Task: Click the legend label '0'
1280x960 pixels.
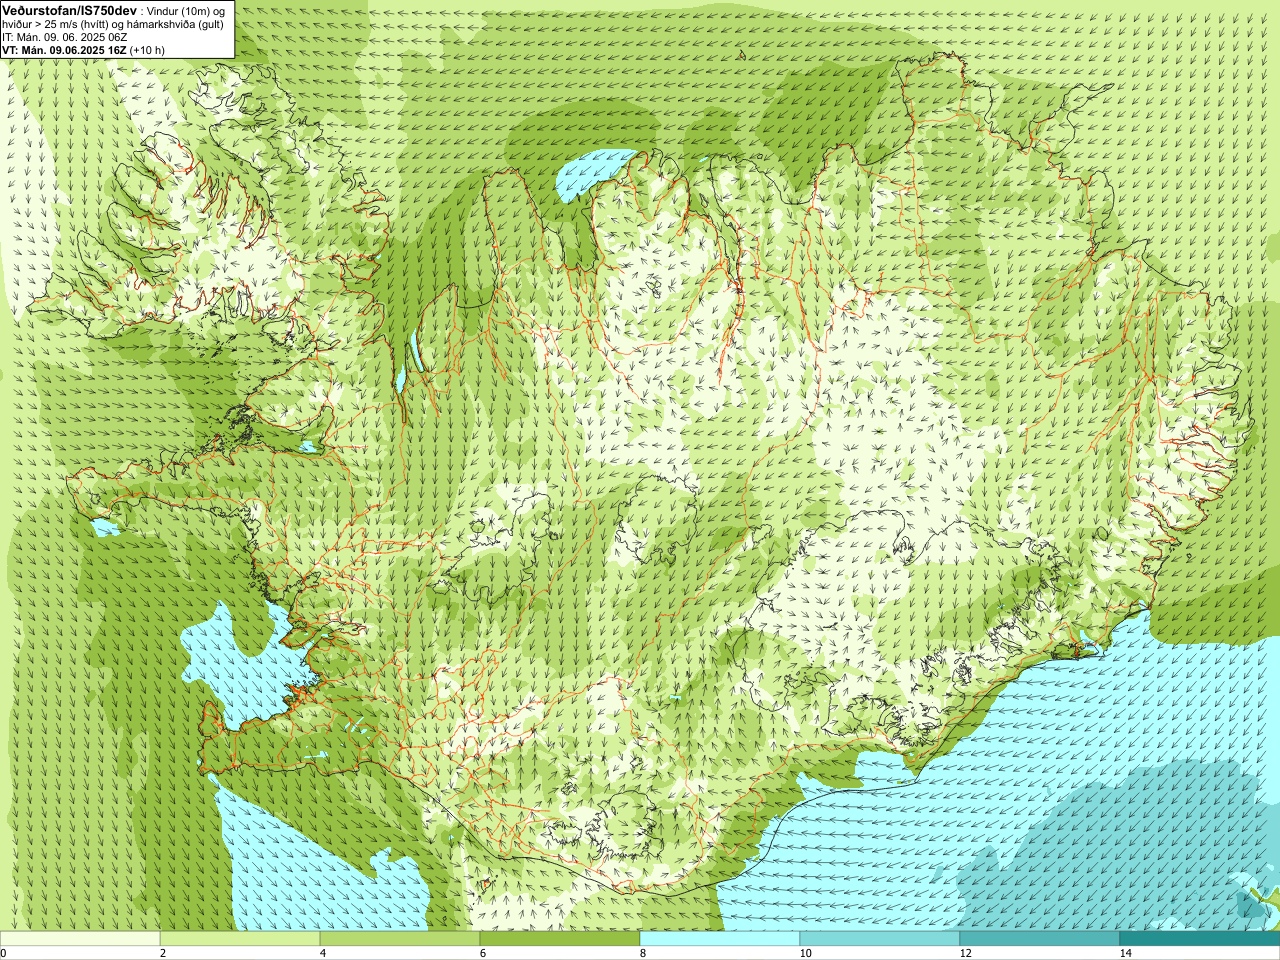Action: [x=4, y=953]
